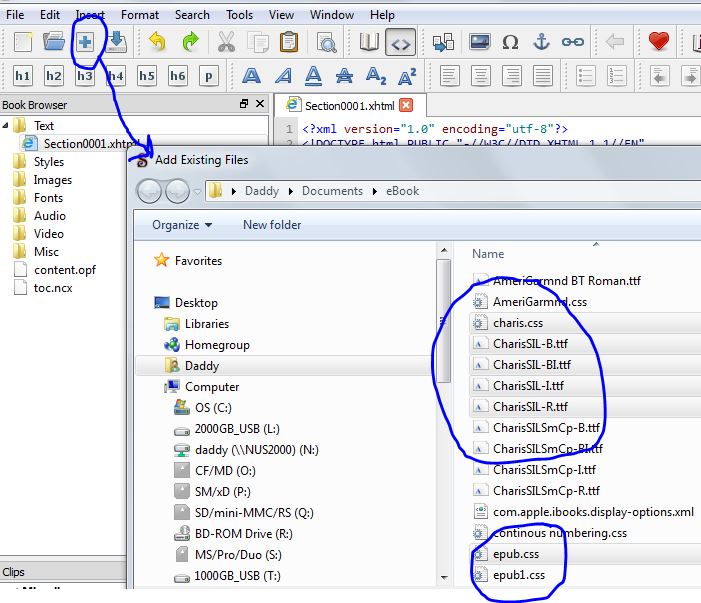Select the Styles folder in Book Browser

click(x=49, y=162)
